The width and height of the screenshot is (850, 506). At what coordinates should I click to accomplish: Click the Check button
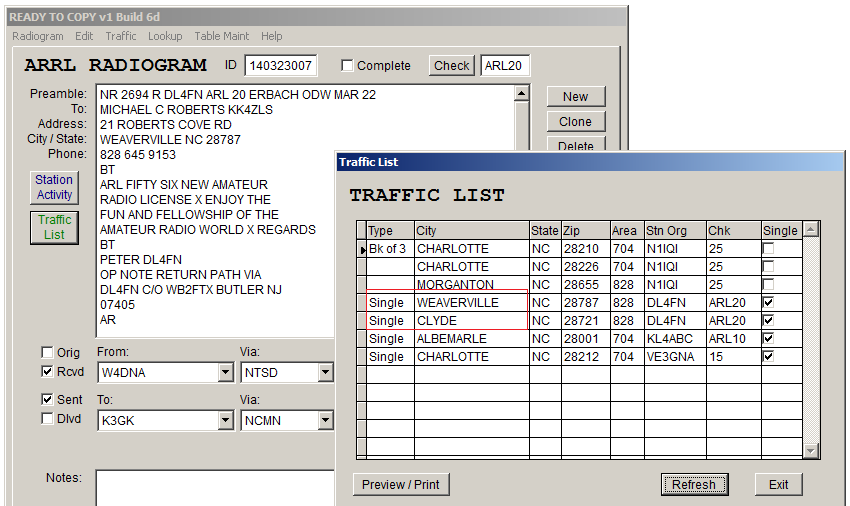point(451,66)
